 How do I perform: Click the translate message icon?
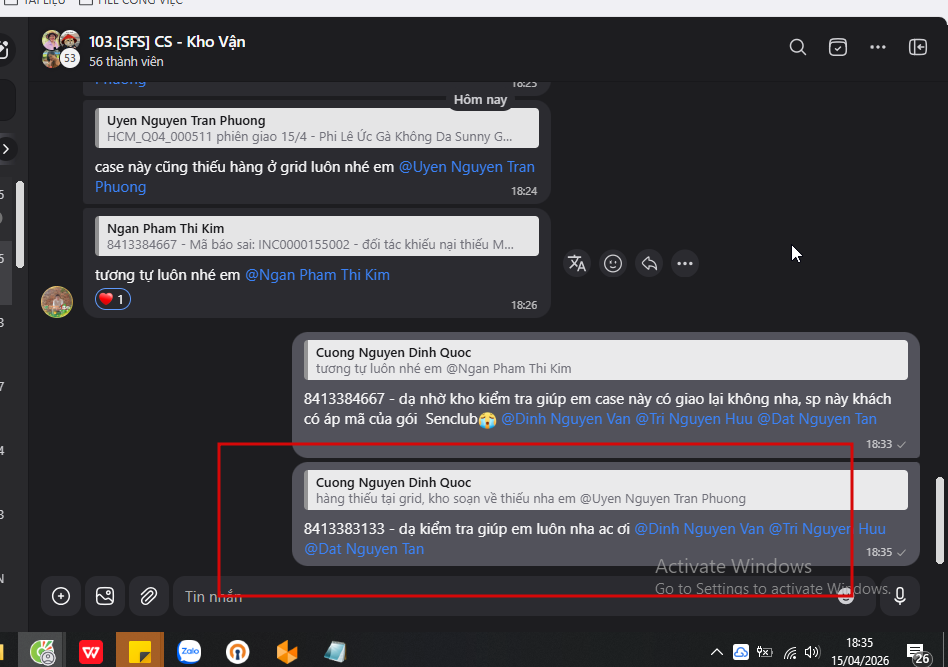pyautogui.click(x=577, y=264)
